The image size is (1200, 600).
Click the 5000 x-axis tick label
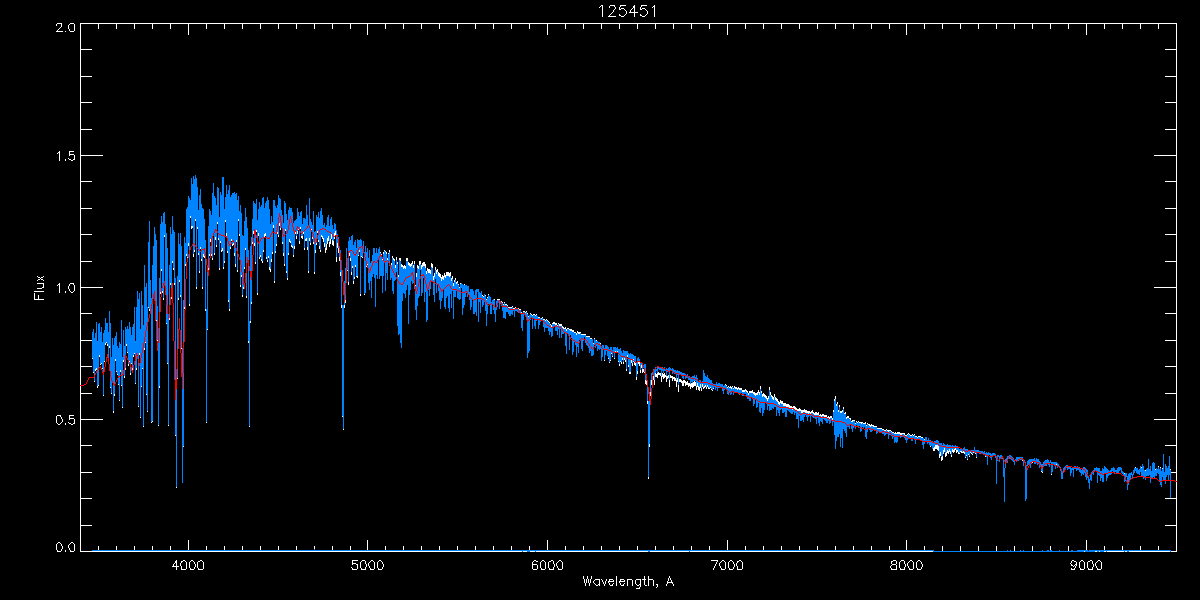(367, 564)
